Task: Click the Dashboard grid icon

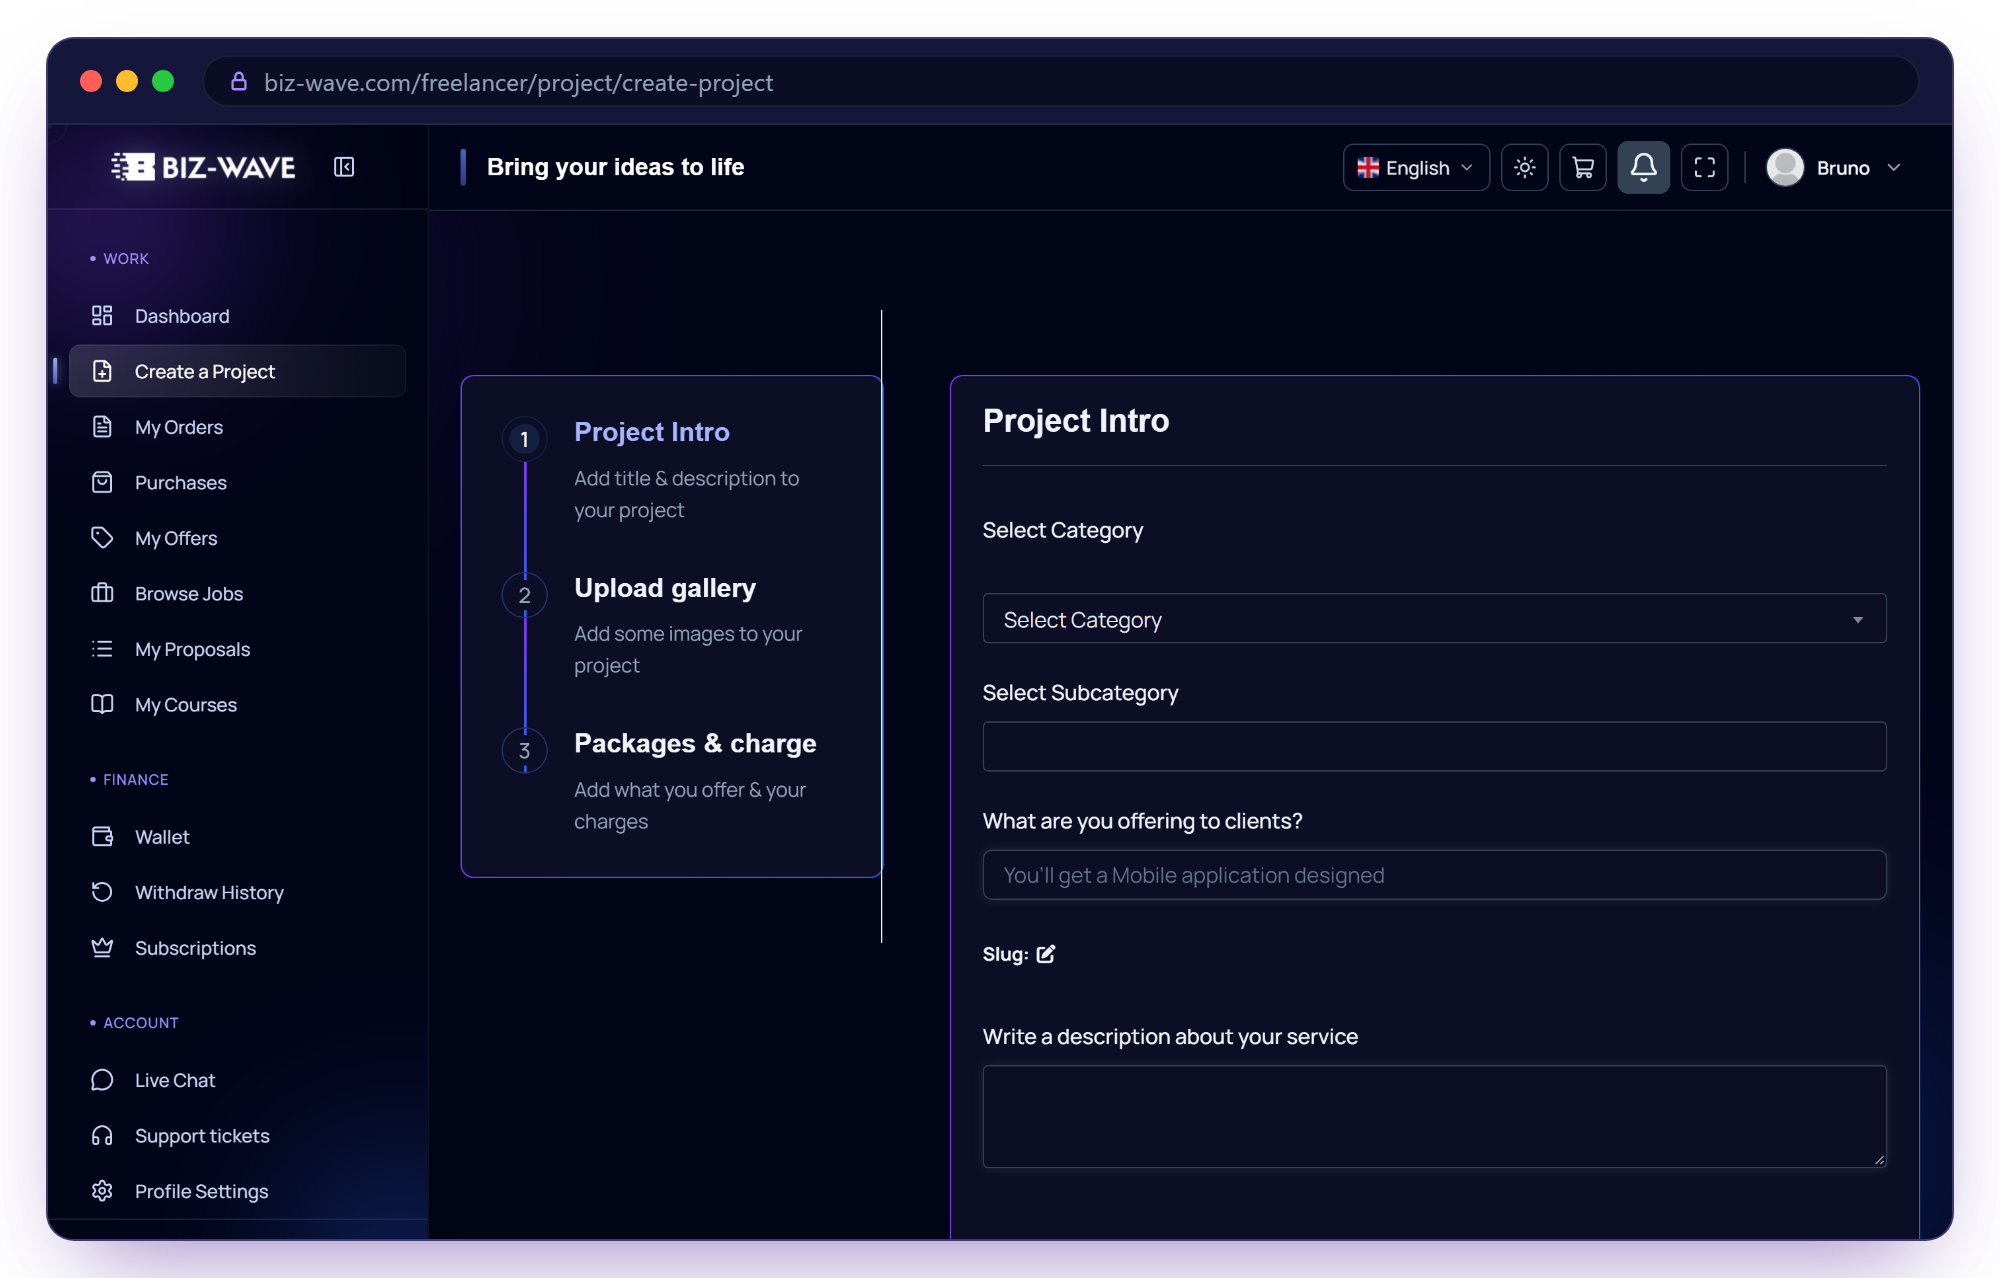Action: click(x=102, y=316)
